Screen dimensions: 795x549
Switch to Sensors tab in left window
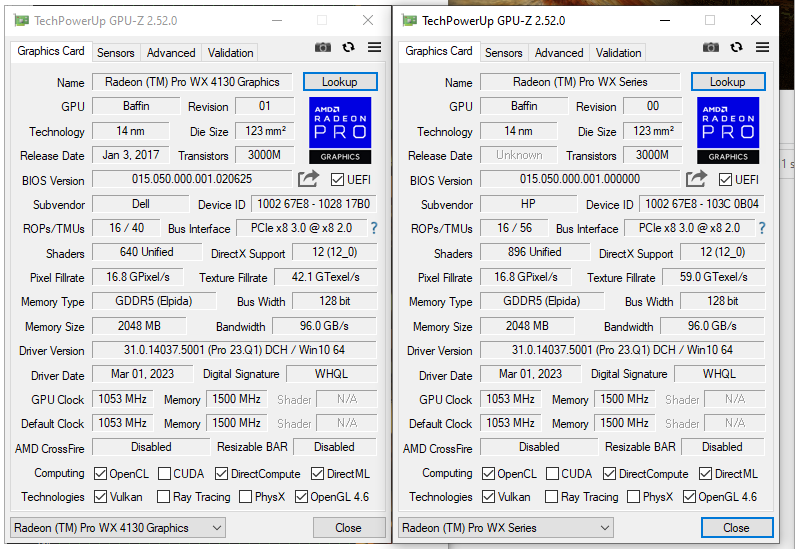pos(116,53)
